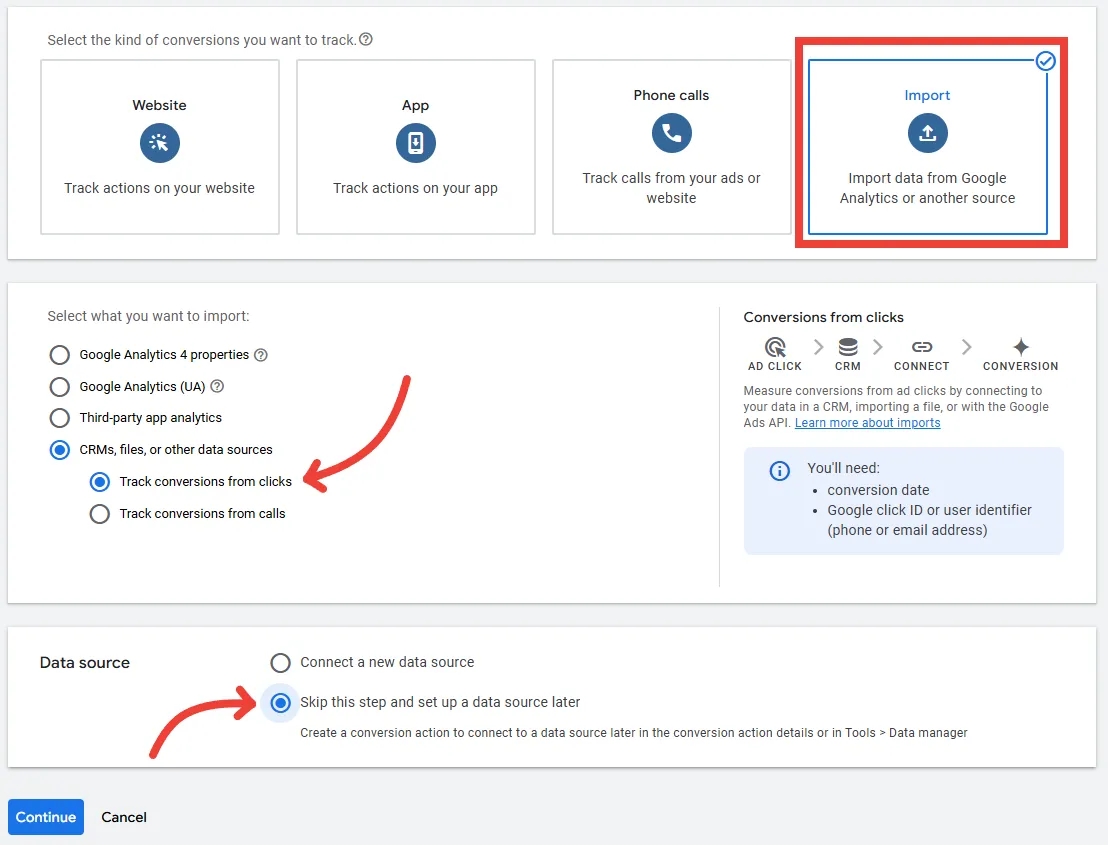This screenshot has height=845, width=1108.
Task: Click the Conversions from clicks heading
Action: coord(823,317)
